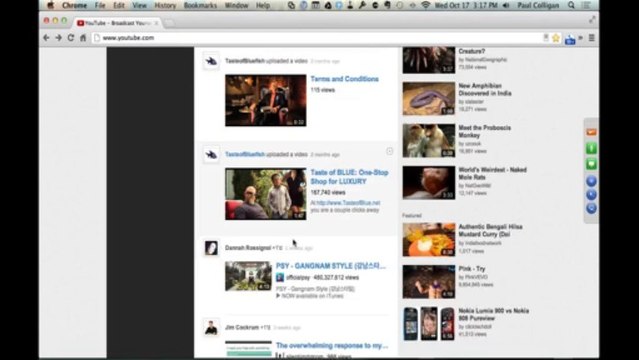Go to the browser Home page icon
639x360 pixels.
tap(83, 38)
